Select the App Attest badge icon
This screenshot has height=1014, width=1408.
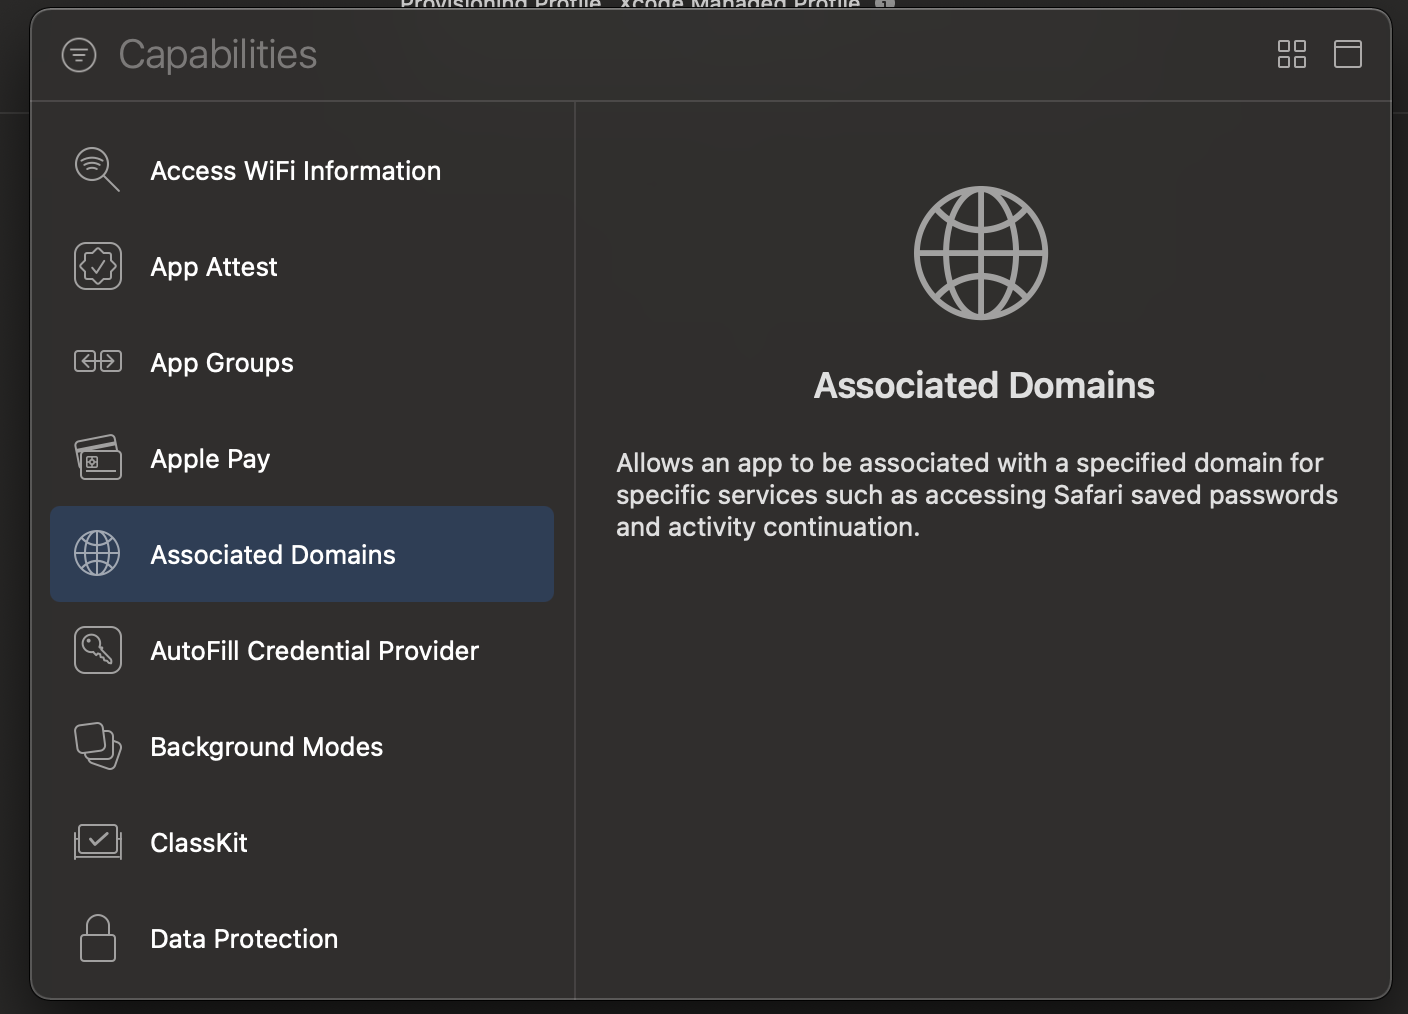(x=98, y=266)
